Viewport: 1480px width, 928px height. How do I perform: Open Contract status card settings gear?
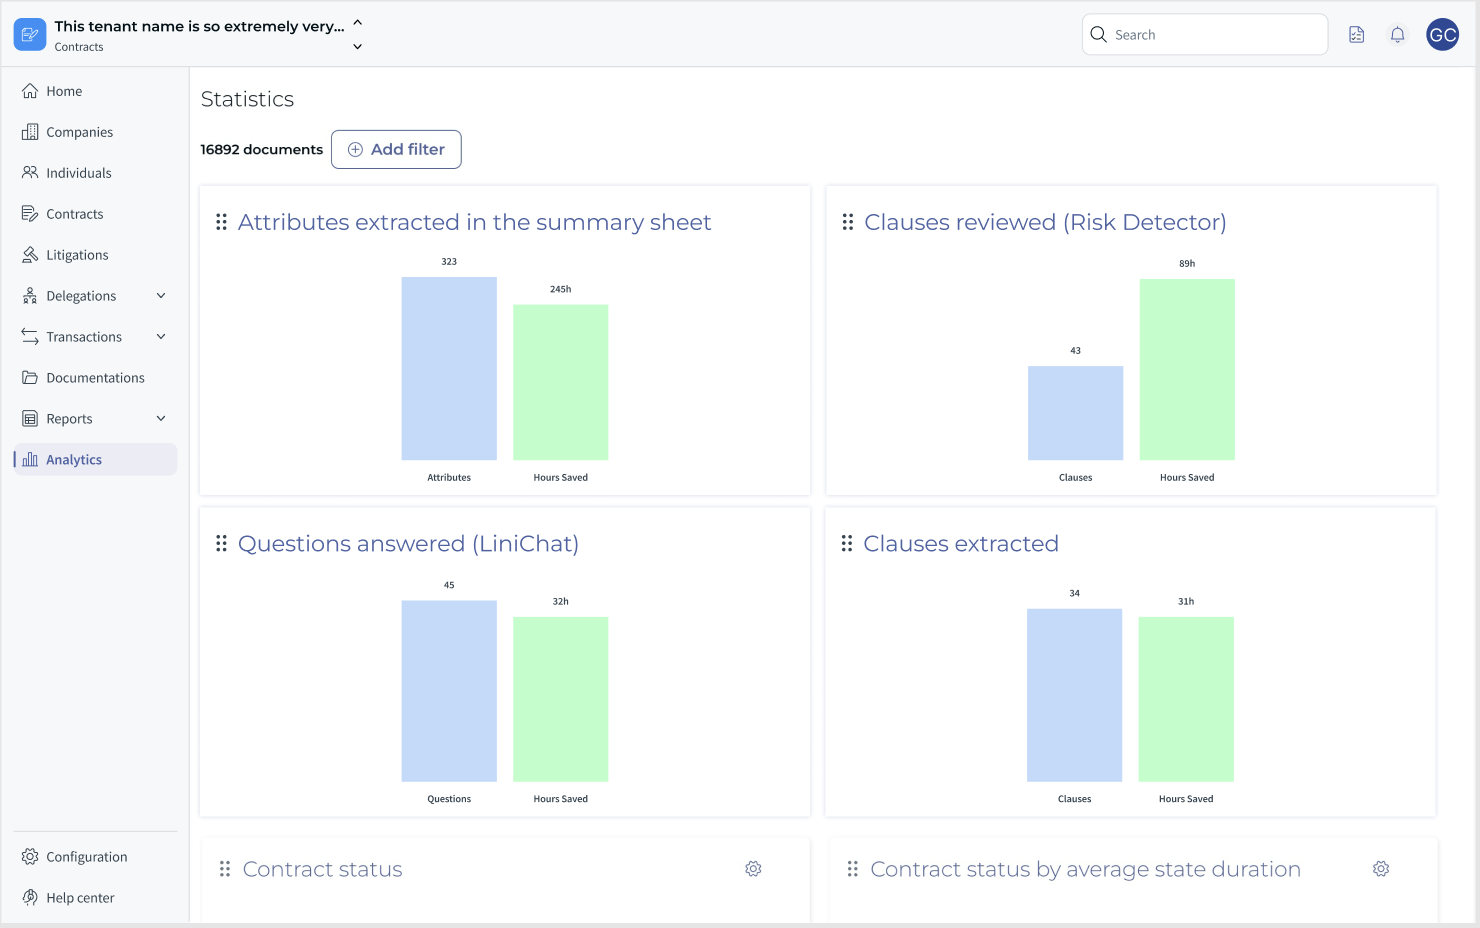point(754,869)
